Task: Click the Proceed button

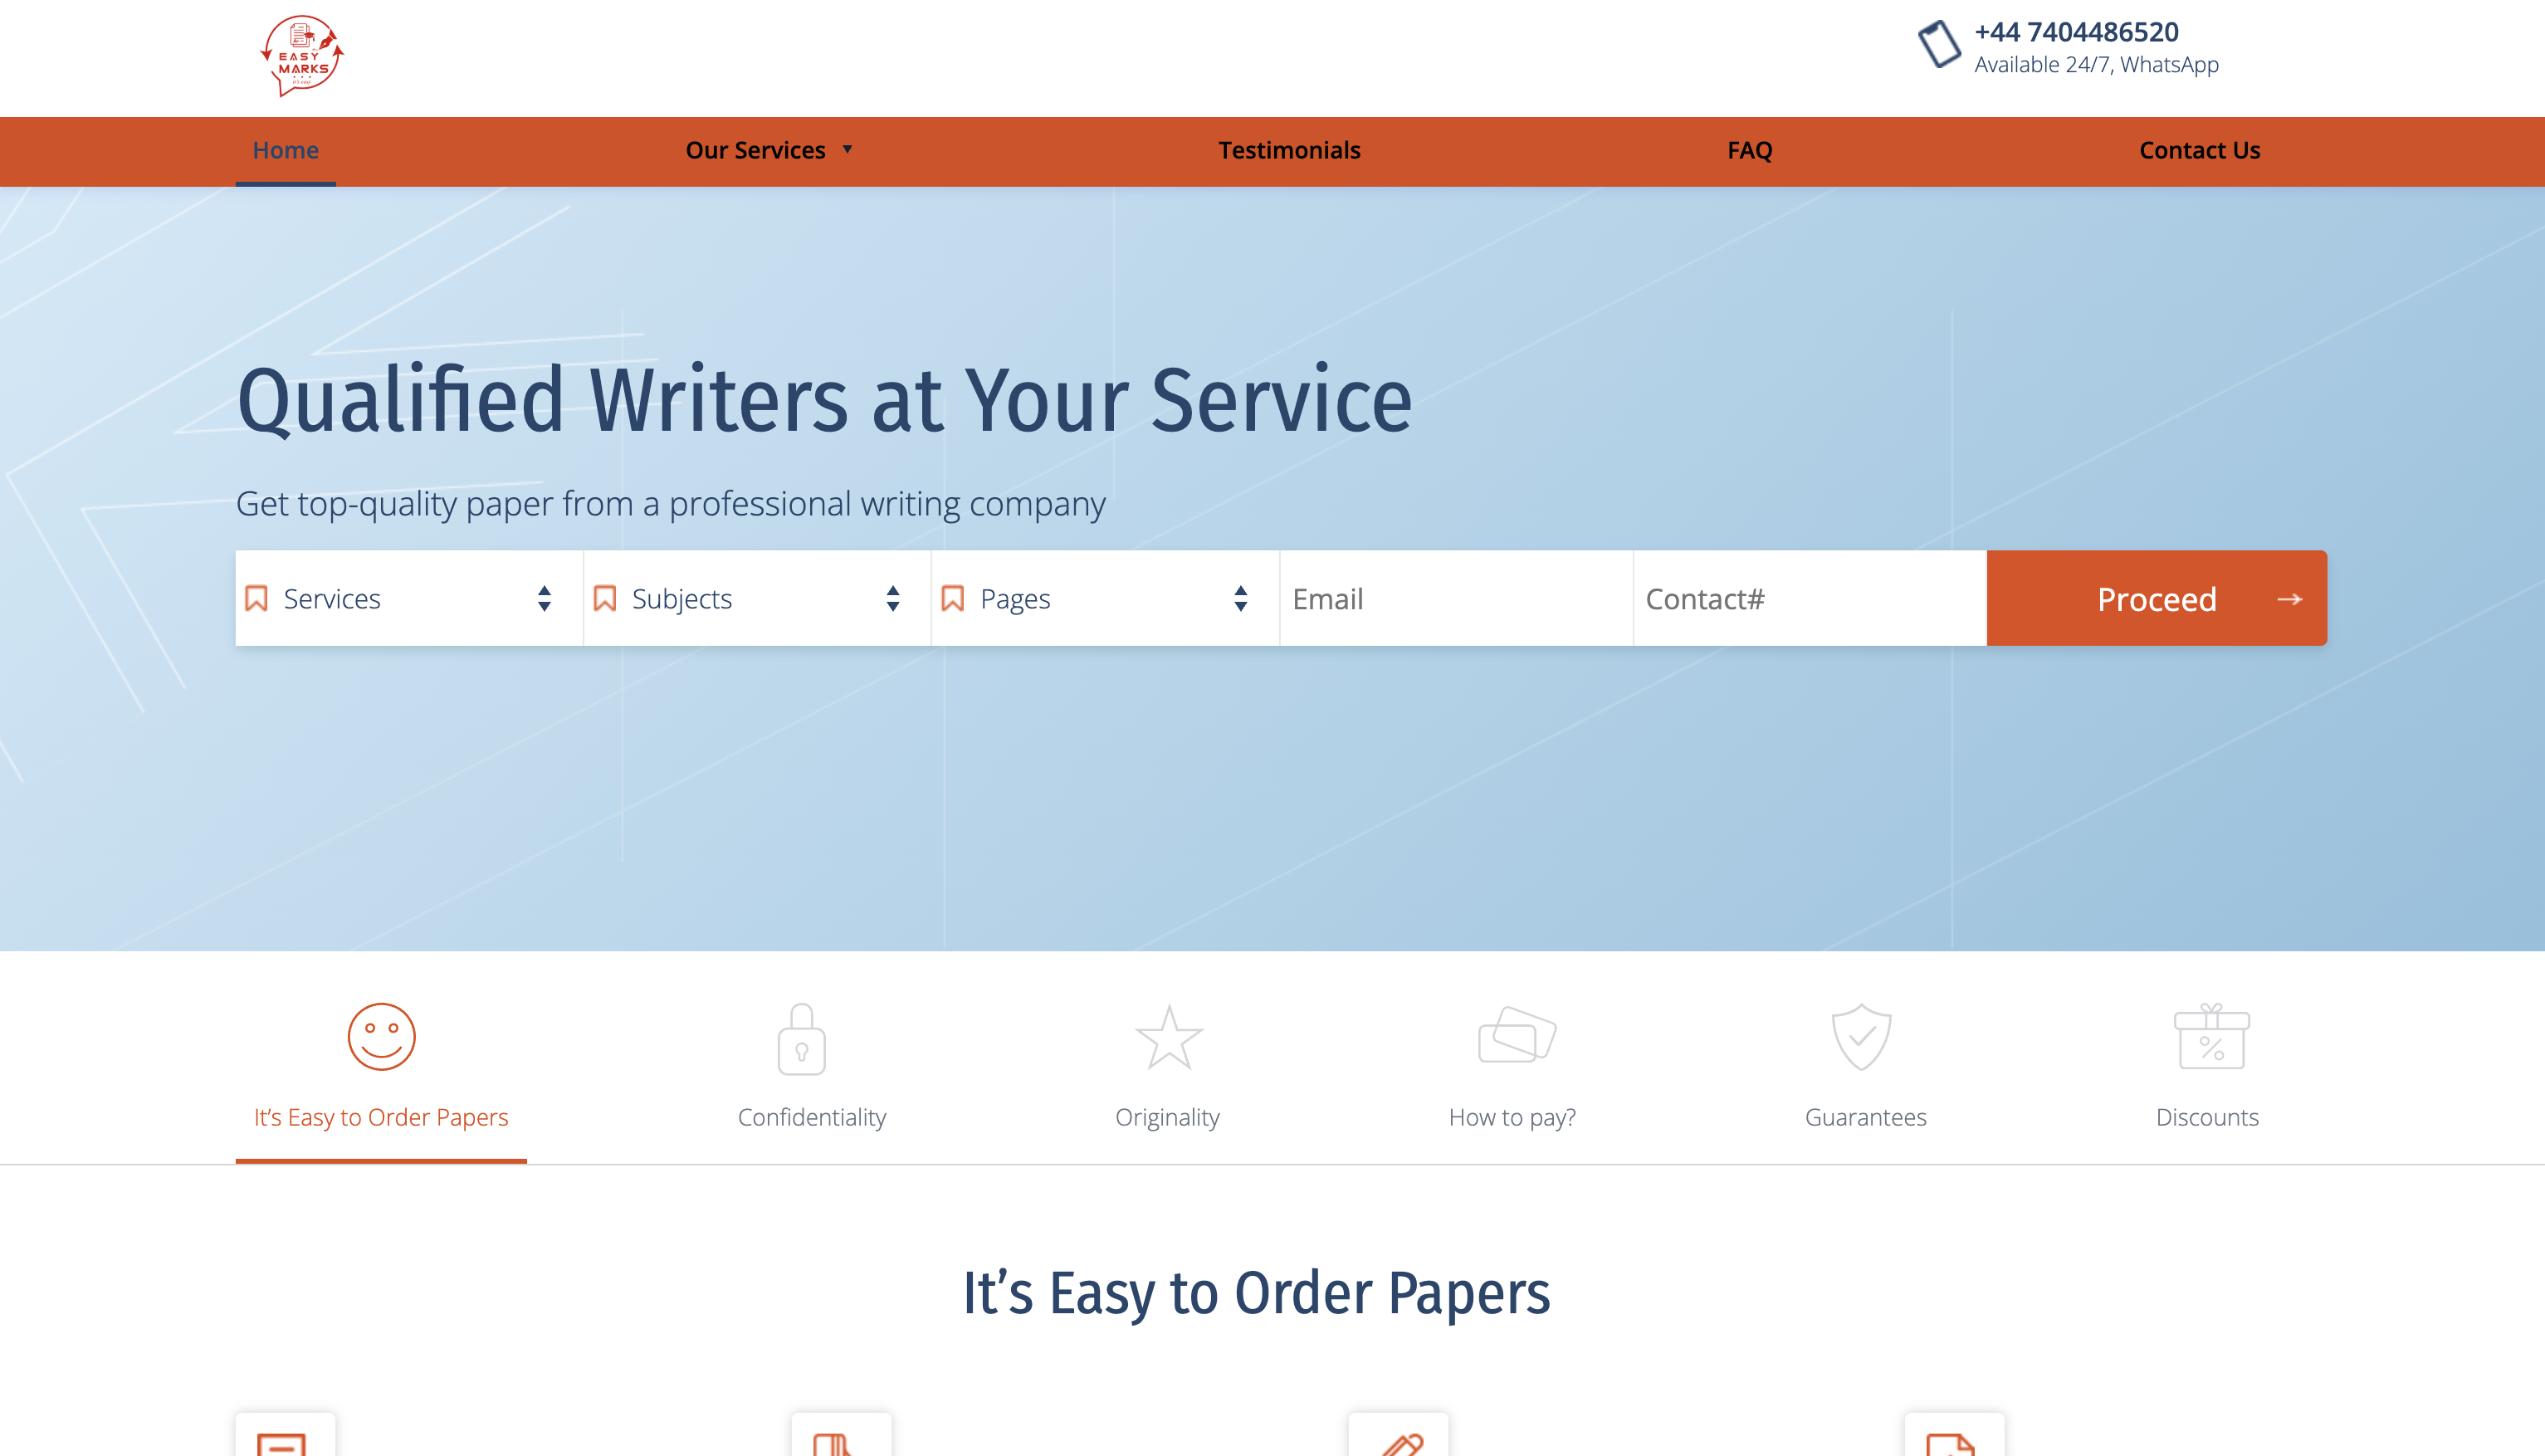Action: pyautogui.click(x=2156, y=598)
